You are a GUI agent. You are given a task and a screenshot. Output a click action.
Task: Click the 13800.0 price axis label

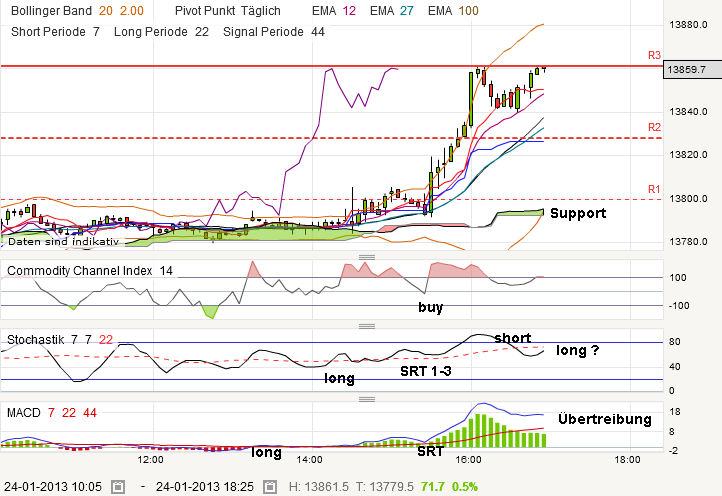[x=688, y=198]
